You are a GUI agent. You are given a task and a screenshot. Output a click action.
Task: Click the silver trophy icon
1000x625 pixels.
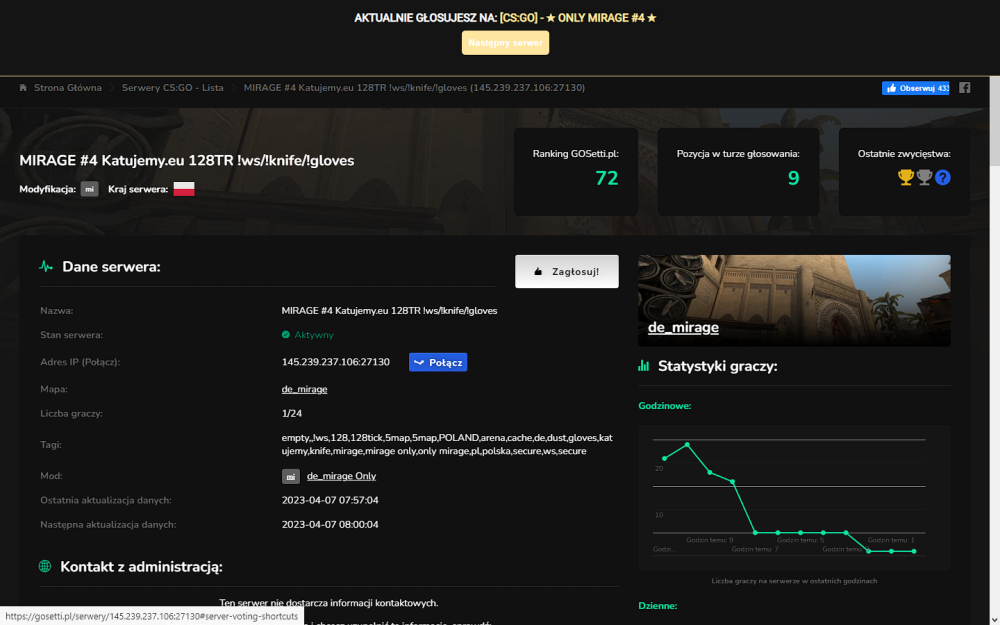tap(924, 177)
